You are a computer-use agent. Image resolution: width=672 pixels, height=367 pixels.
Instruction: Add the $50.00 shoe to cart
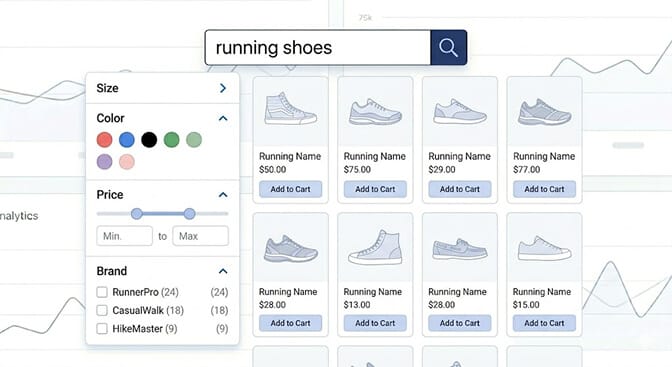291,189
